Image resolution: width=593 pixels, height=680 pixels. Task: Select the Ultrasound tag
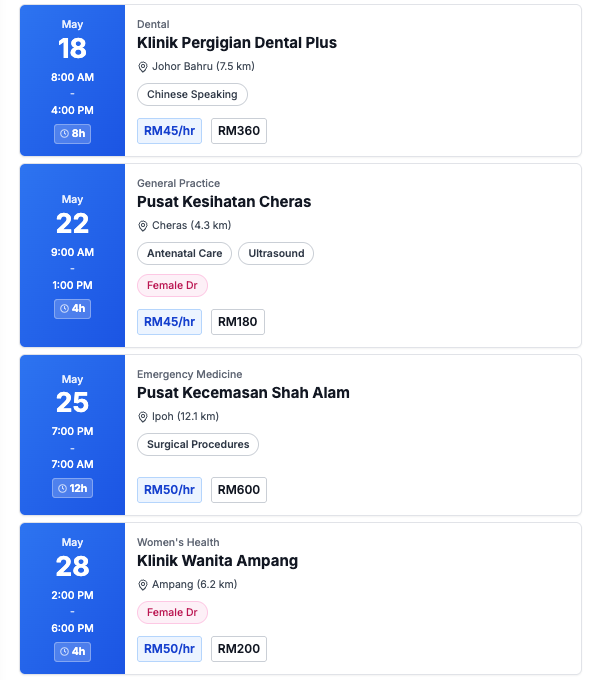click(276, 253)
